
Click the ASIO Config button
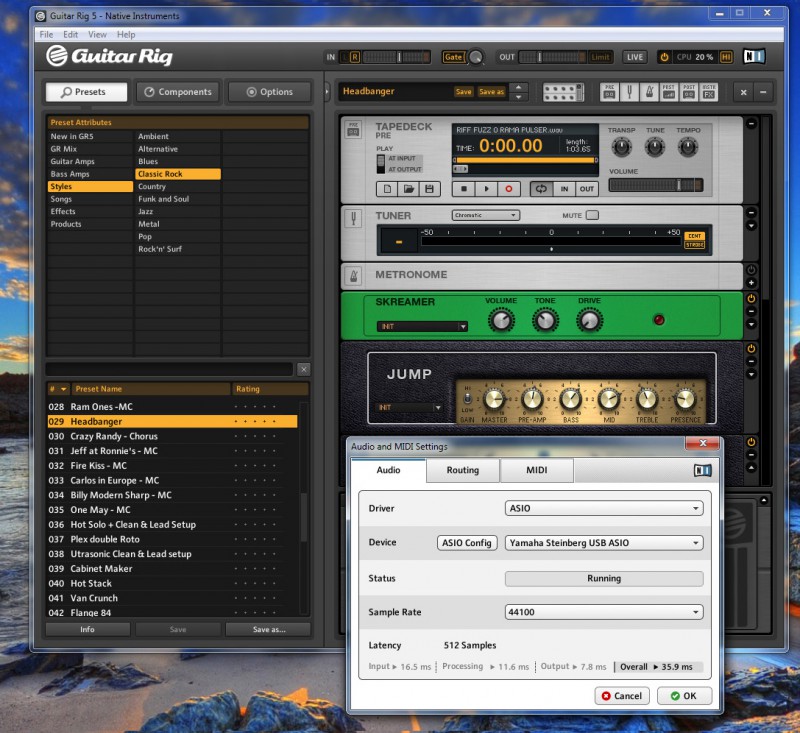(x=467, y=543)
